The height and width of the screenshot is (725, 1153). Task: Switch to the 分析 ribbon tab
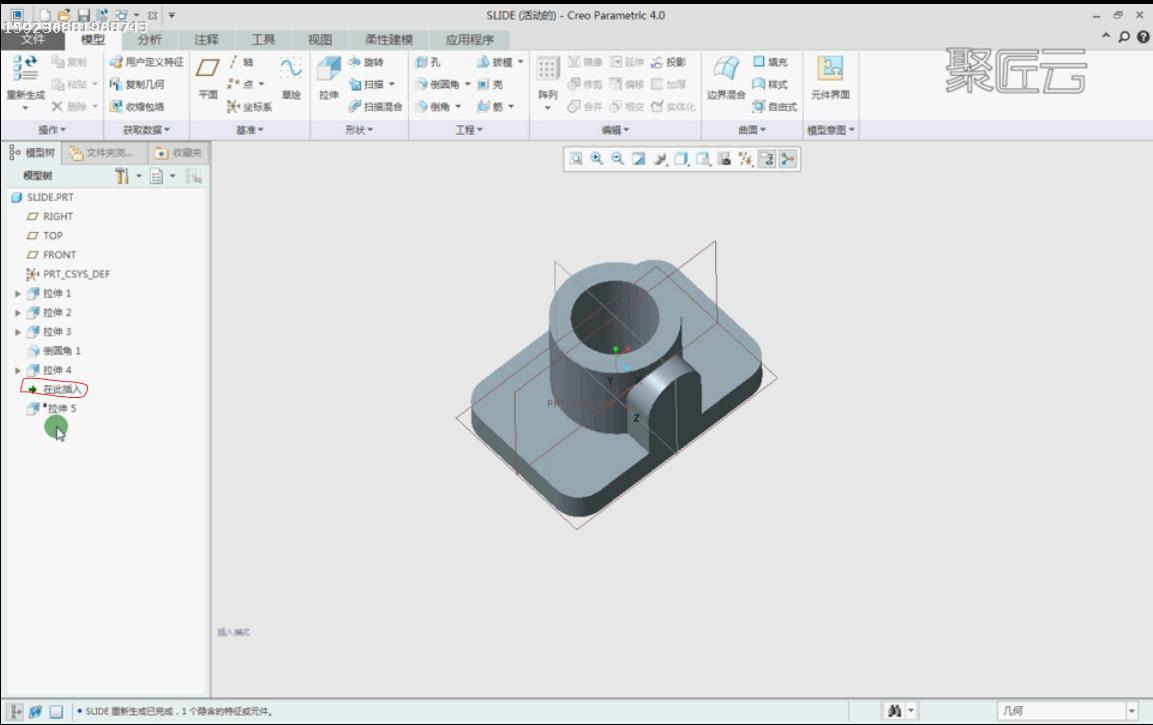click(x=149, y=40)
